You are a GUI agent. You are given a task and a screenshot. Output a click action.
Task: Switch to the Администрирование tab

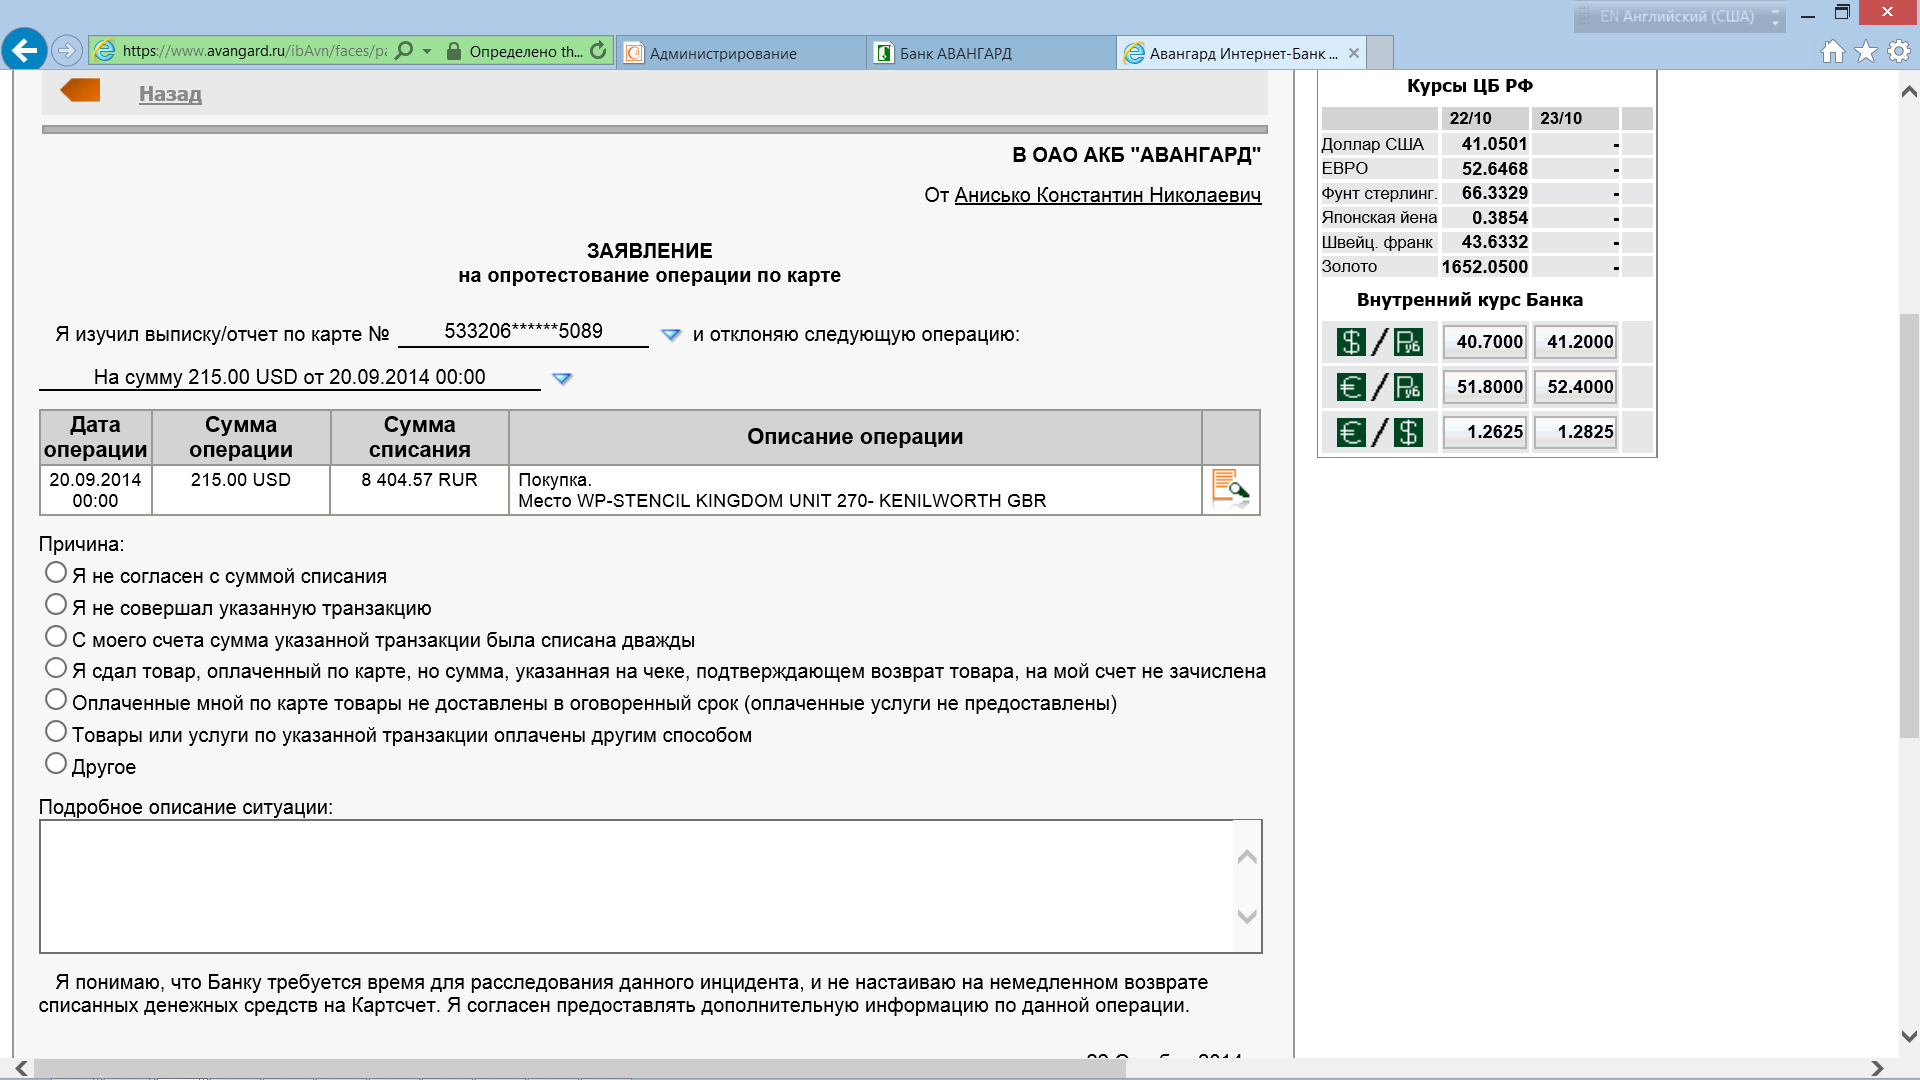click(x=741, y=53)
